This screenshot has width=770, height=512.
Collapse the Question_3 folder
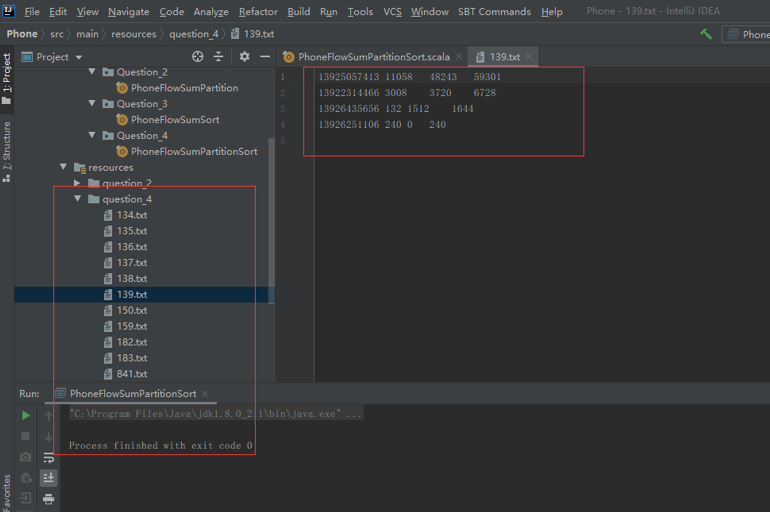click(x=92, y=104)
